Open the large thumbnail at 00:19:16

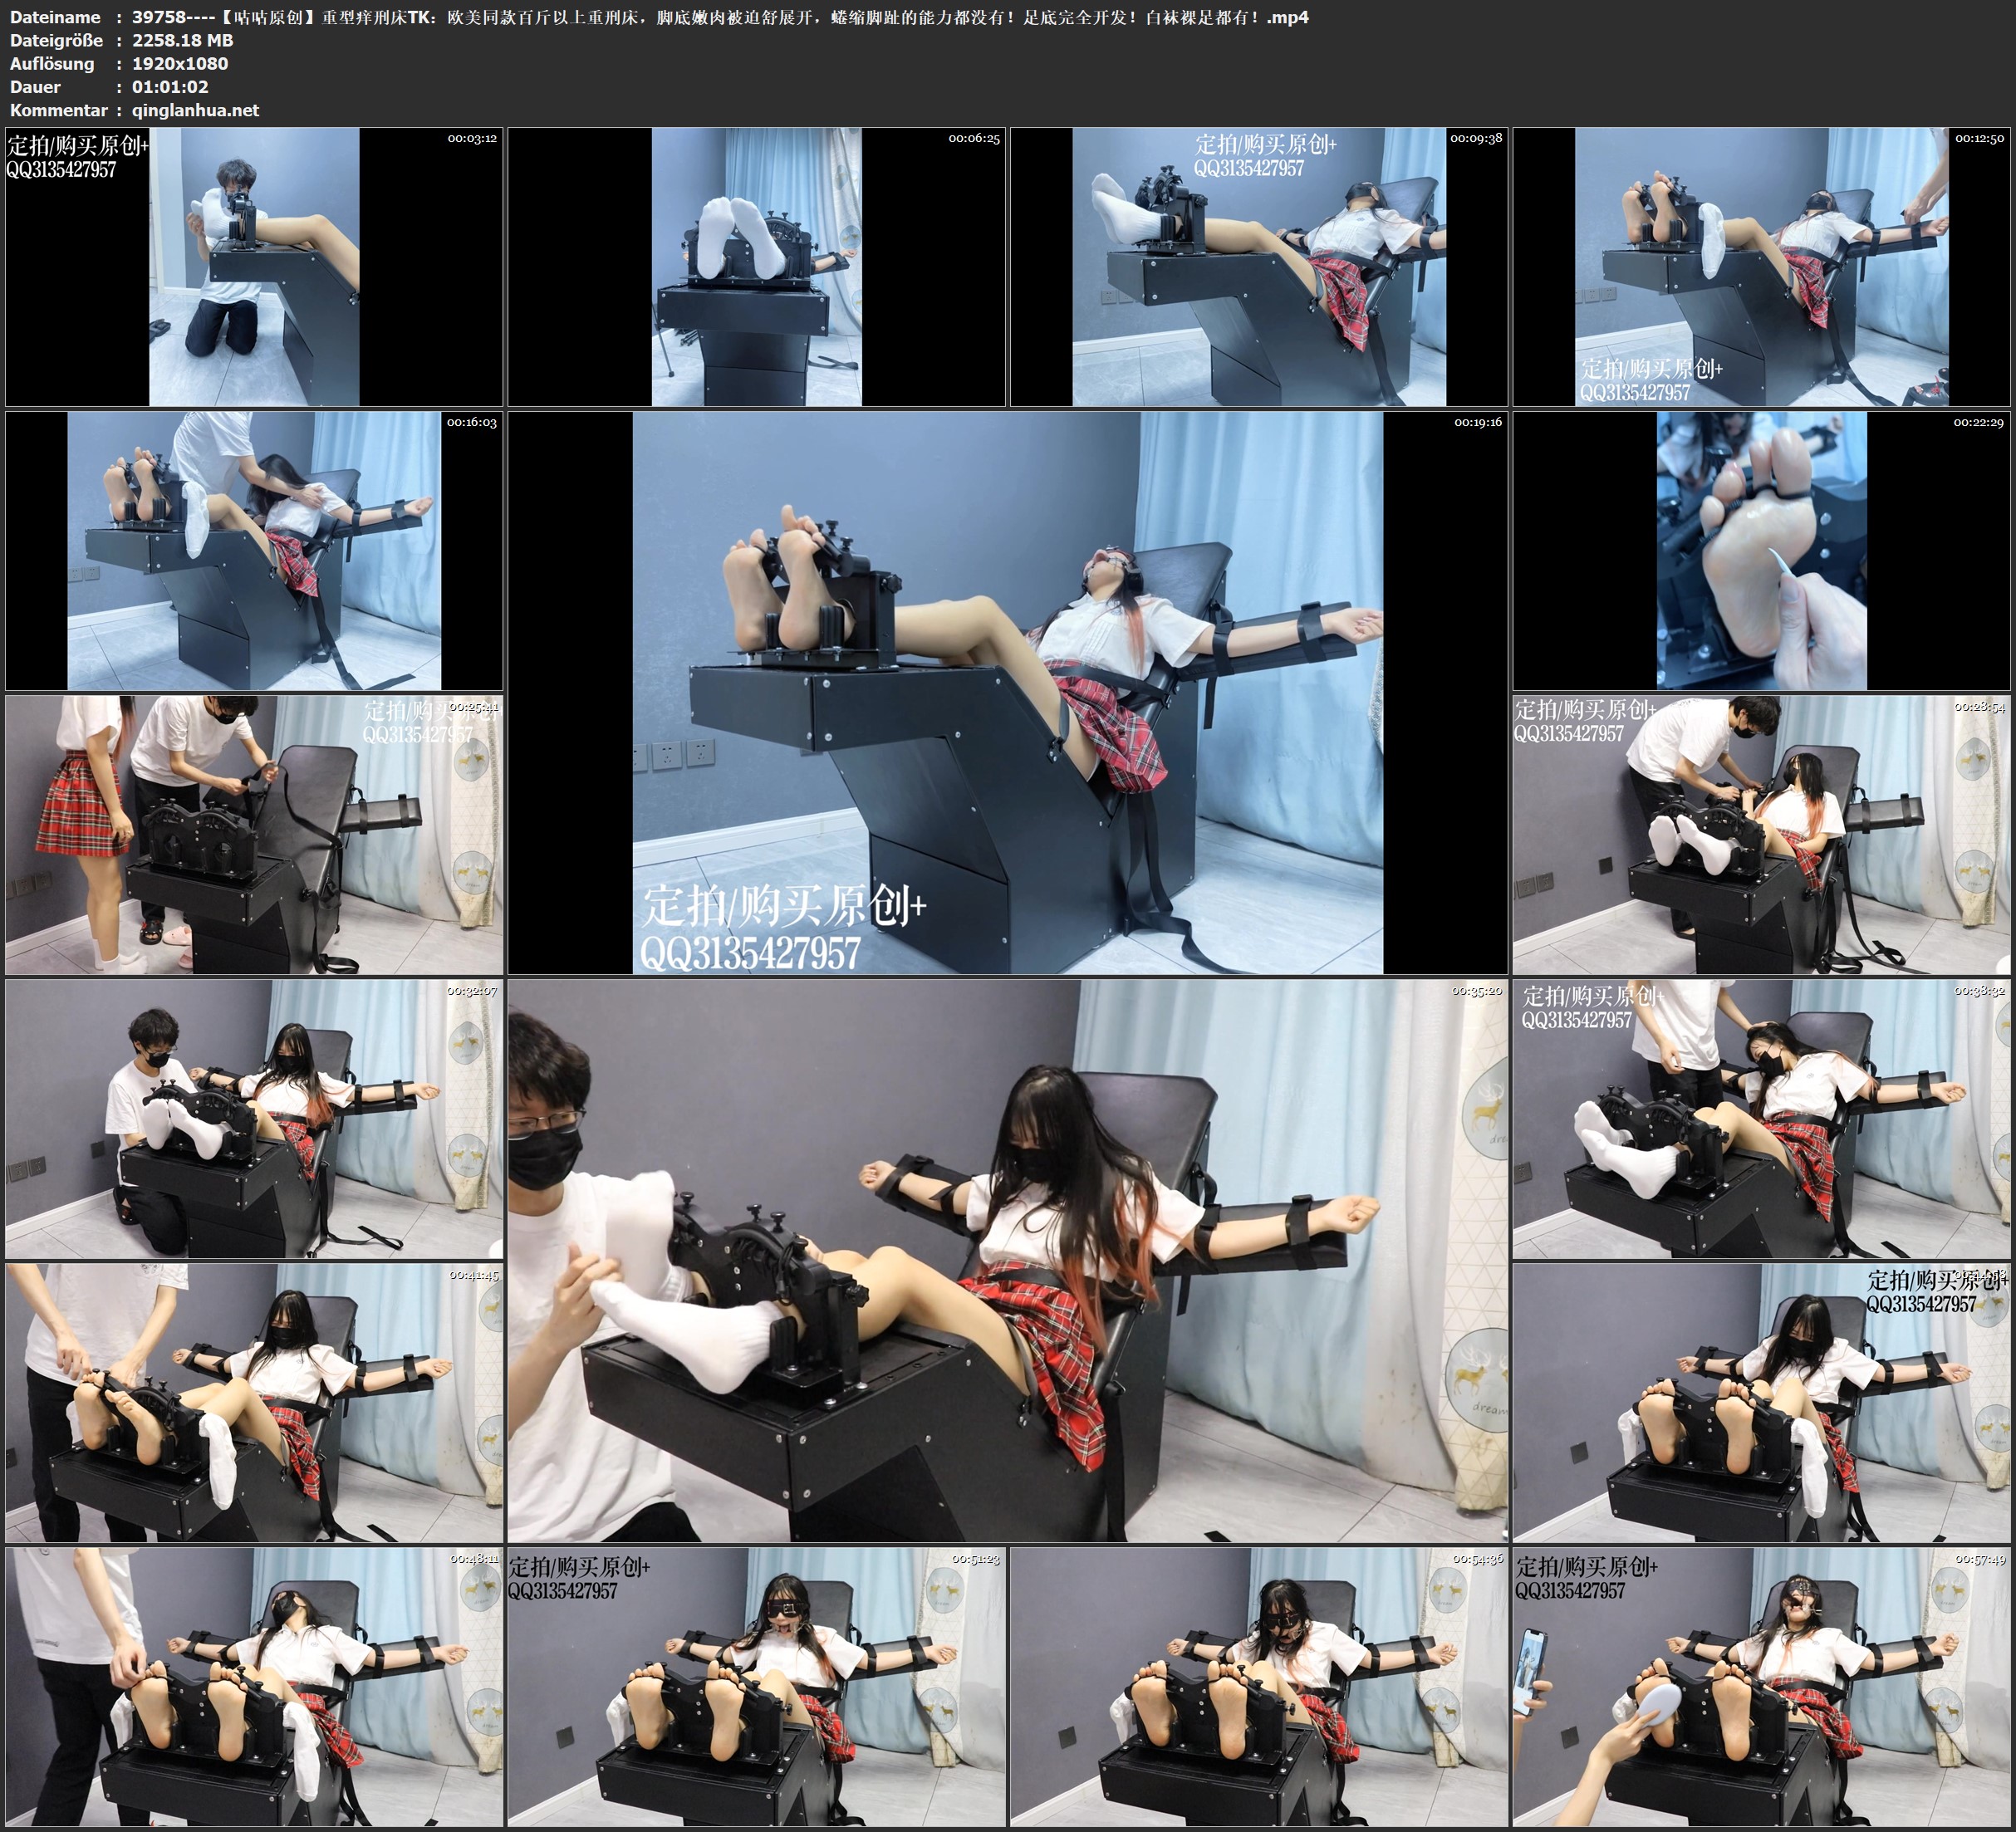(1007, 693)
